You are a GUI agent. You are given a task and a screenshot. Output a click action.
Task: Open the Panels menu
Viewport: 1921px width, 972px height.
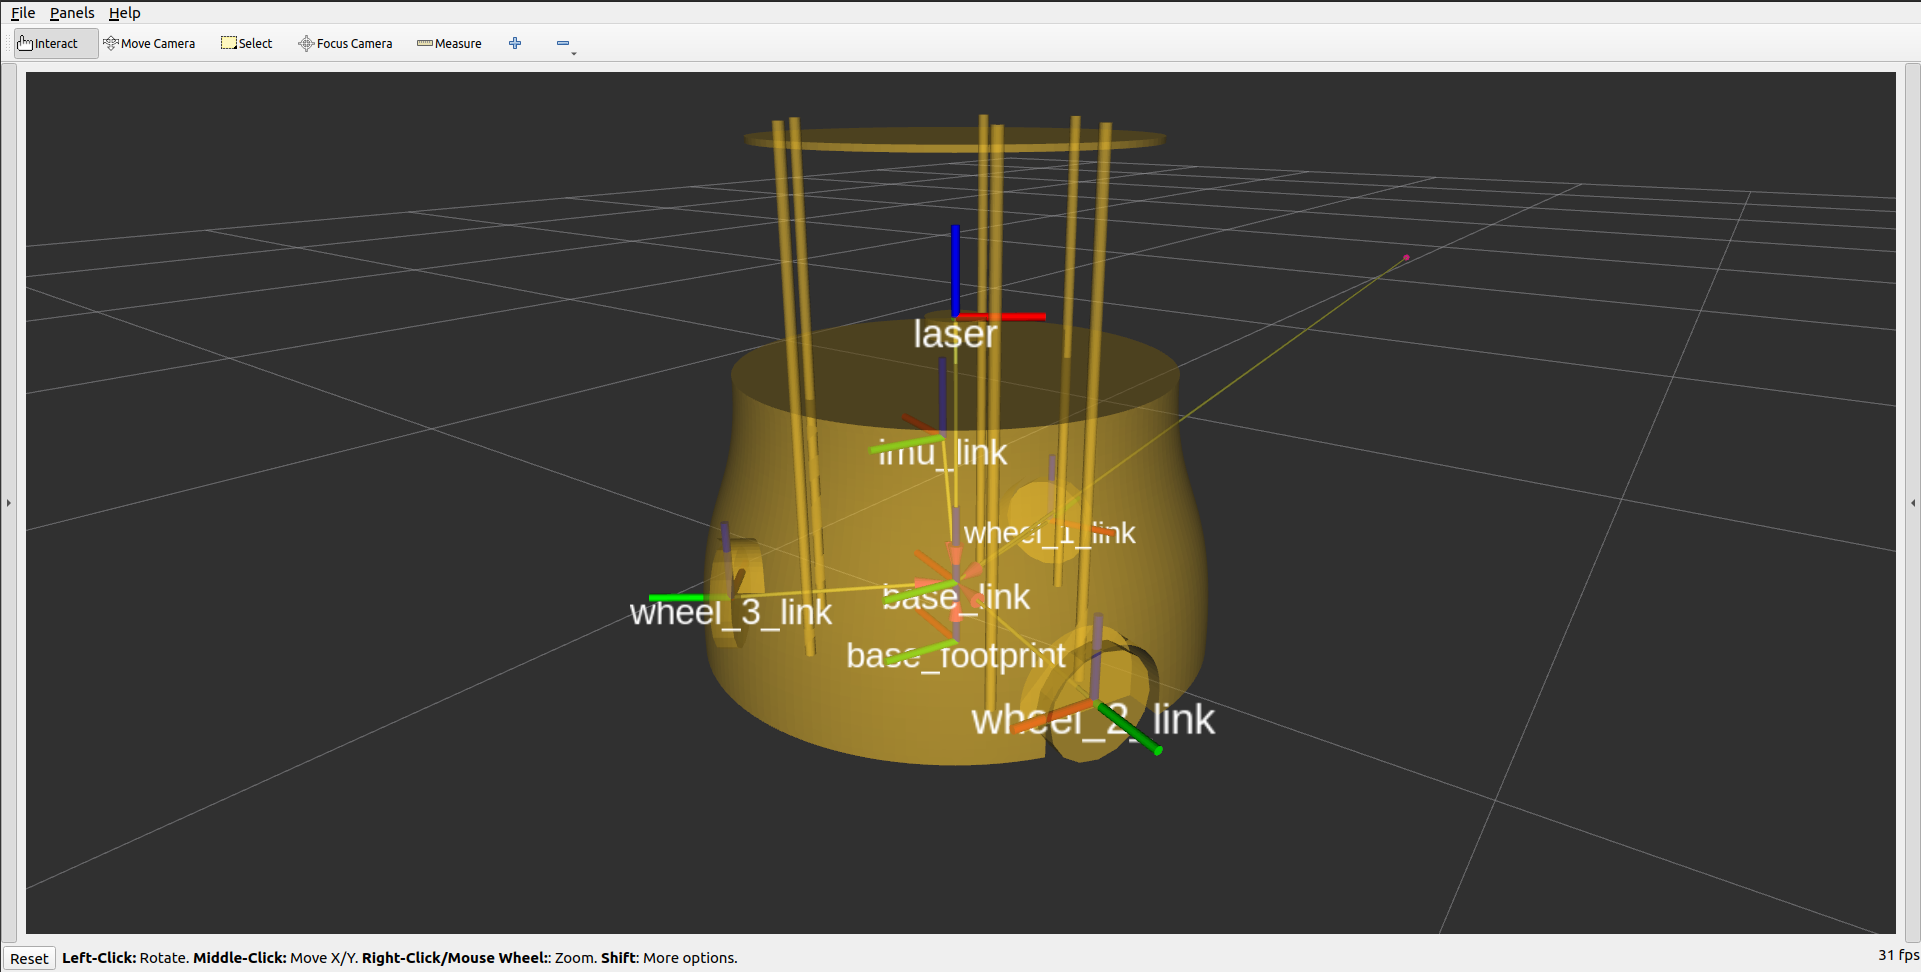coord(72,13)
